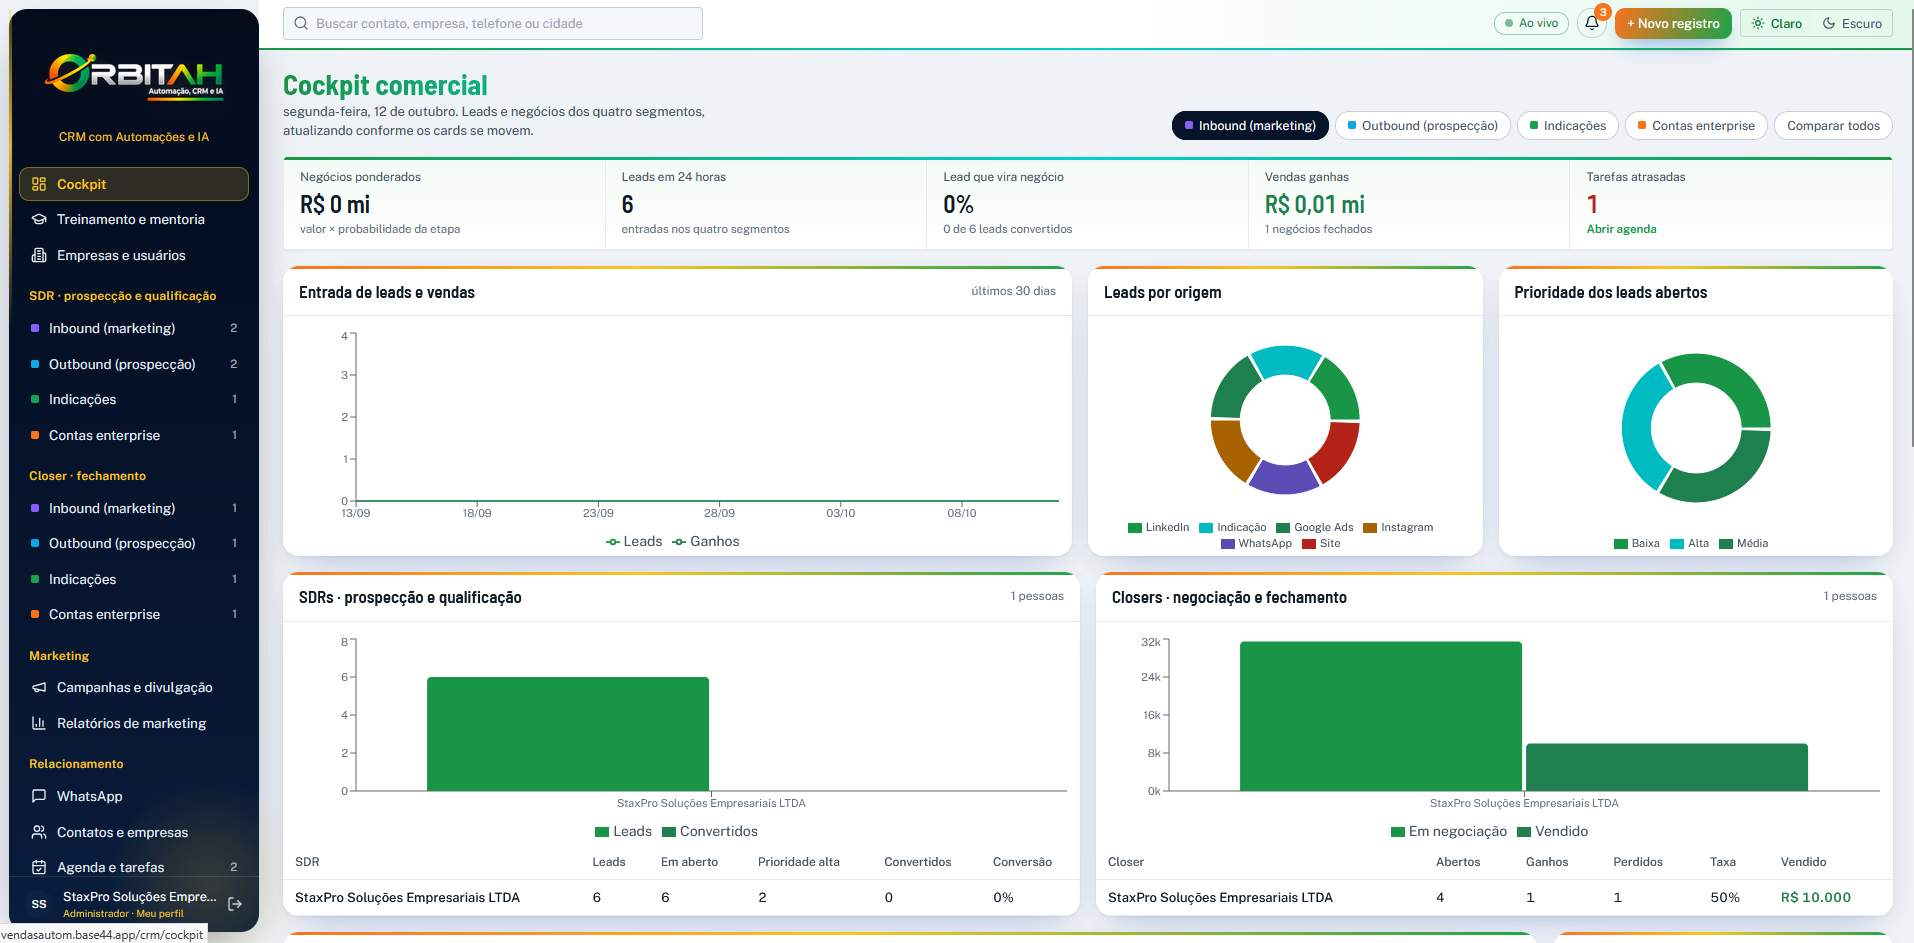The image size is (1914, 943).
Task: Open the Meu perfil link
Action: click(x=160, y=913)
